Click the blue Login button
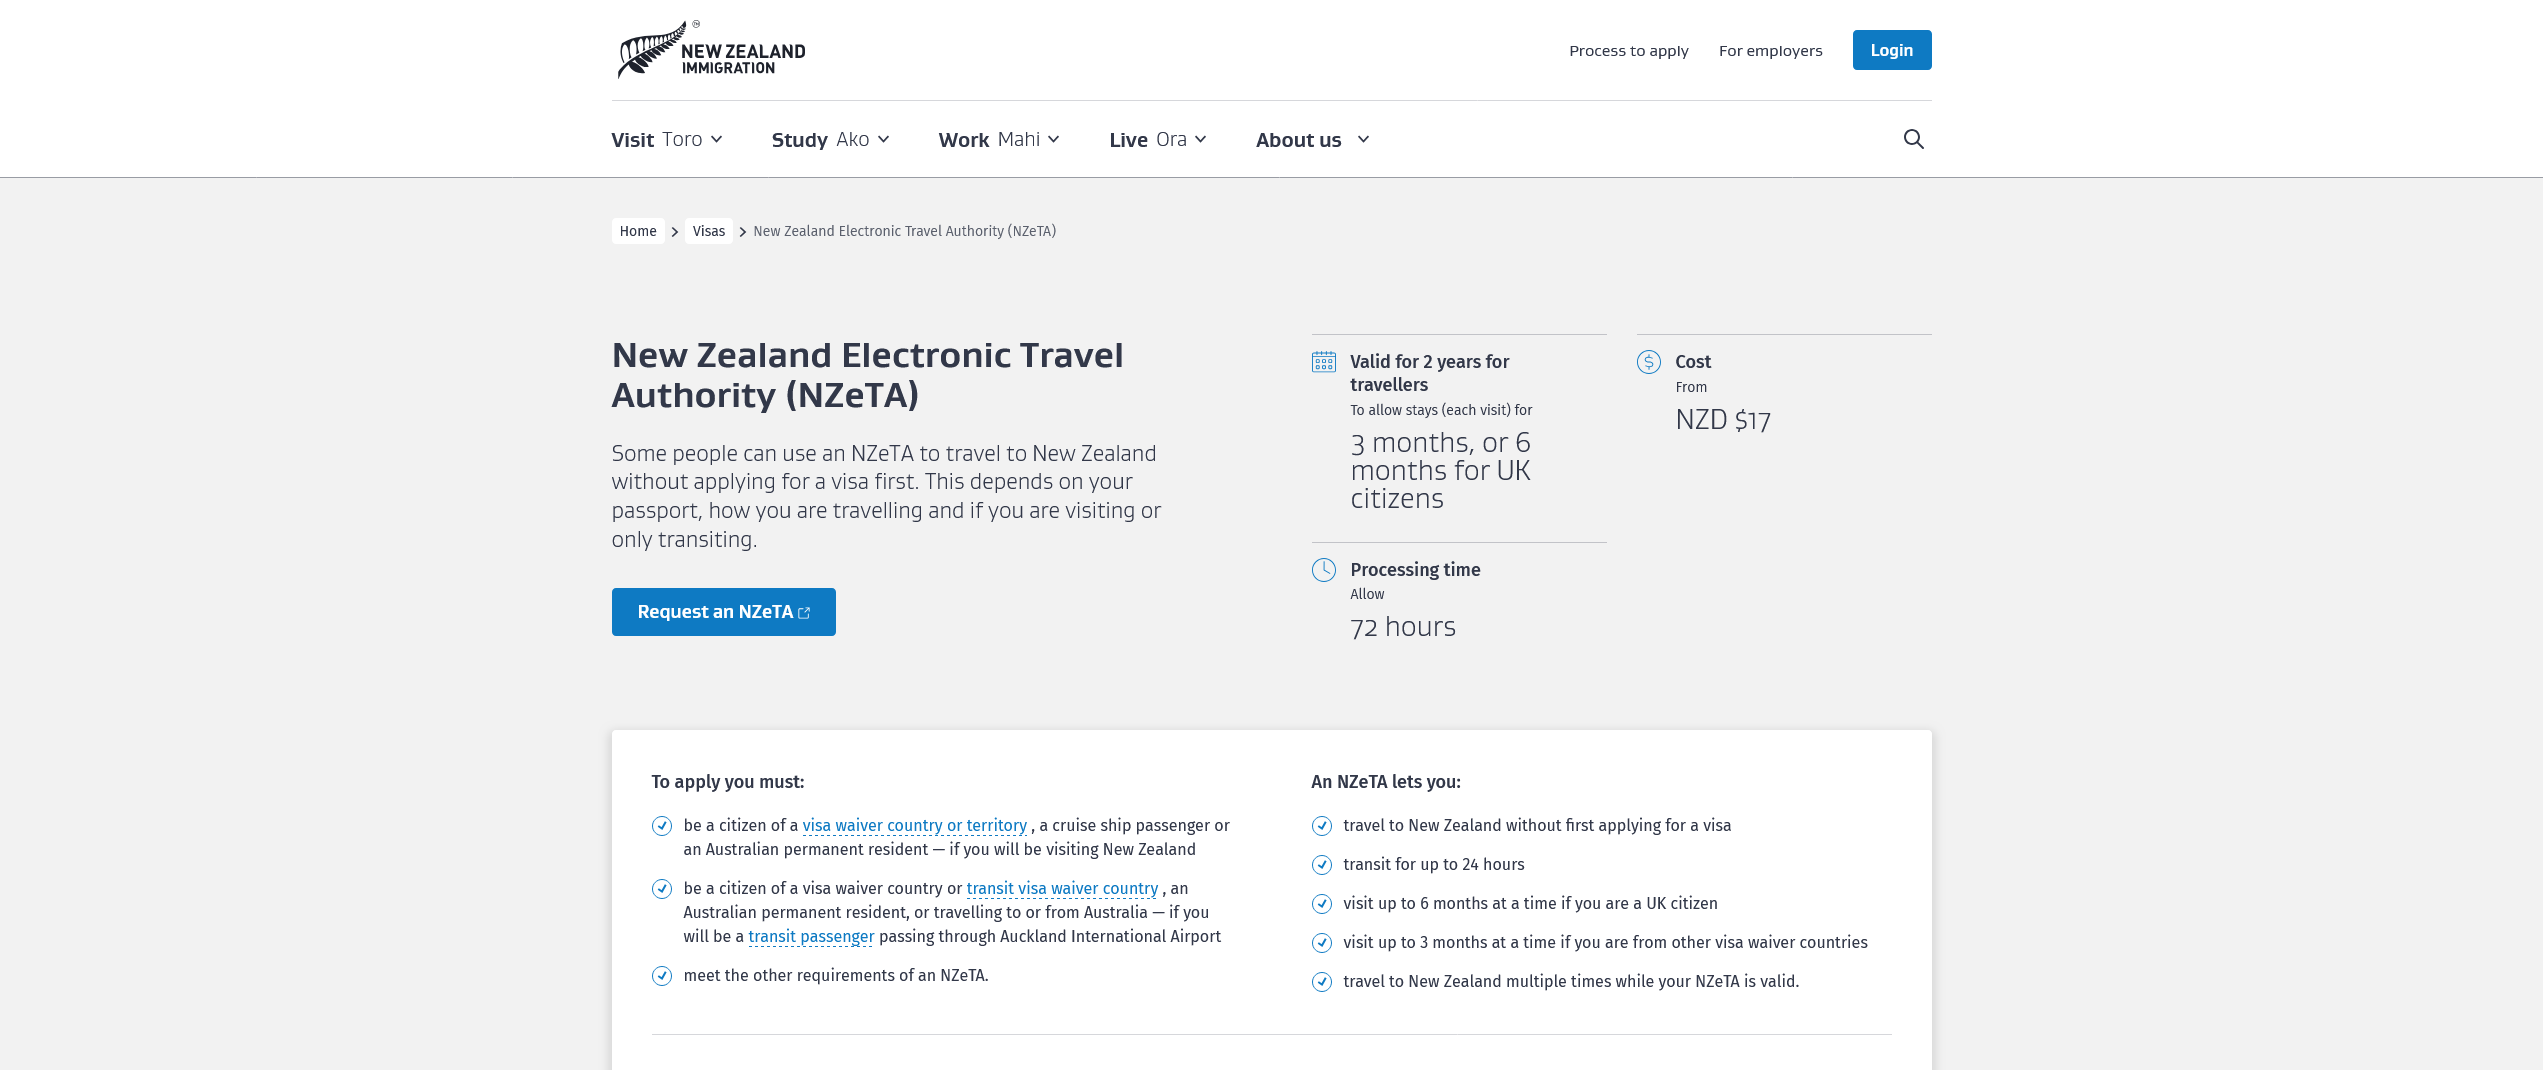The height and width of the screenshot is (1070, 2543). click(x=1891, y=49)
